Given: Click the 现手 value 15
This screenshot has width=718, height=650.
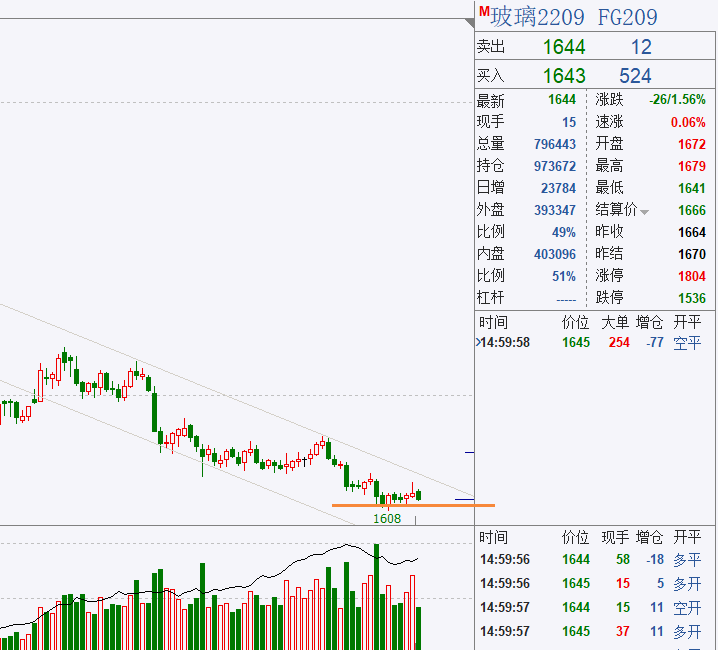Looking at the screenshot, I should 569,122.
